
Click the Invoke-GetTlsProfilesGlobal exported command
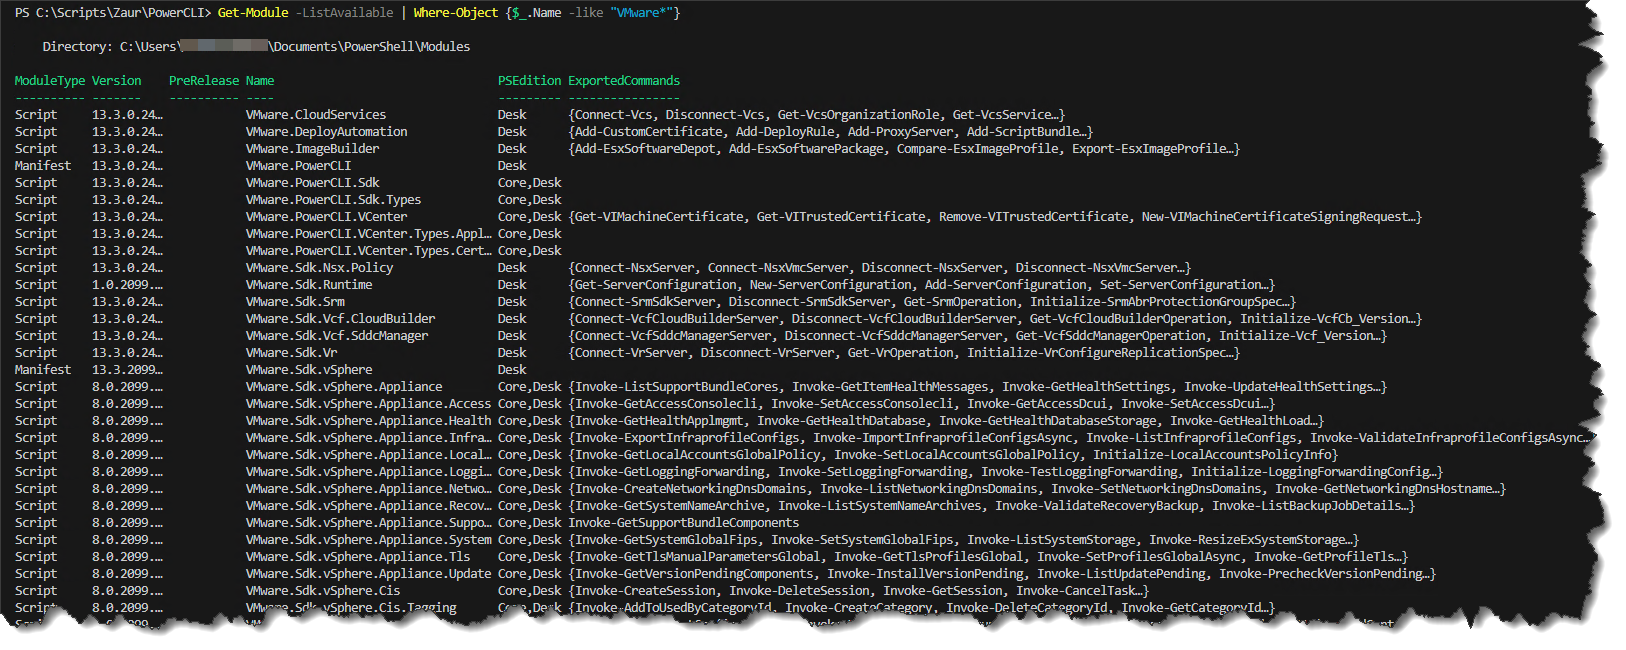coord(929,557)
